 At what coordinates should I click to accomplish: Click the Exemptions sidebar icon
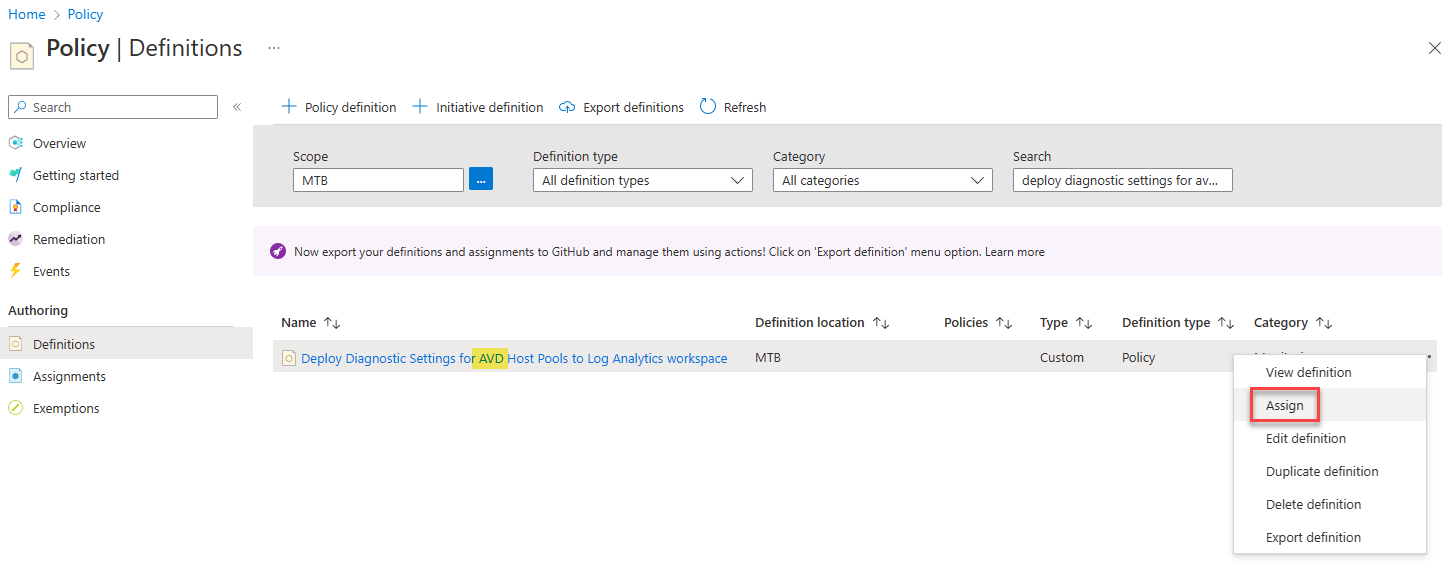click(x=15, y=408)
